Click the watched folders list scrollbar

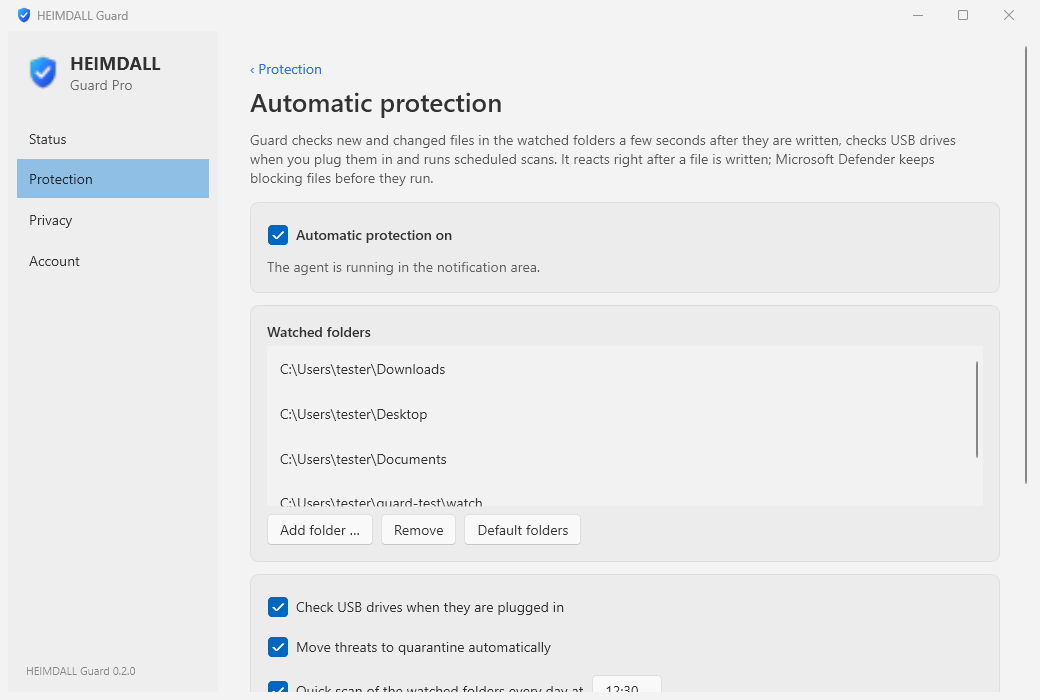tap(977, 409)
